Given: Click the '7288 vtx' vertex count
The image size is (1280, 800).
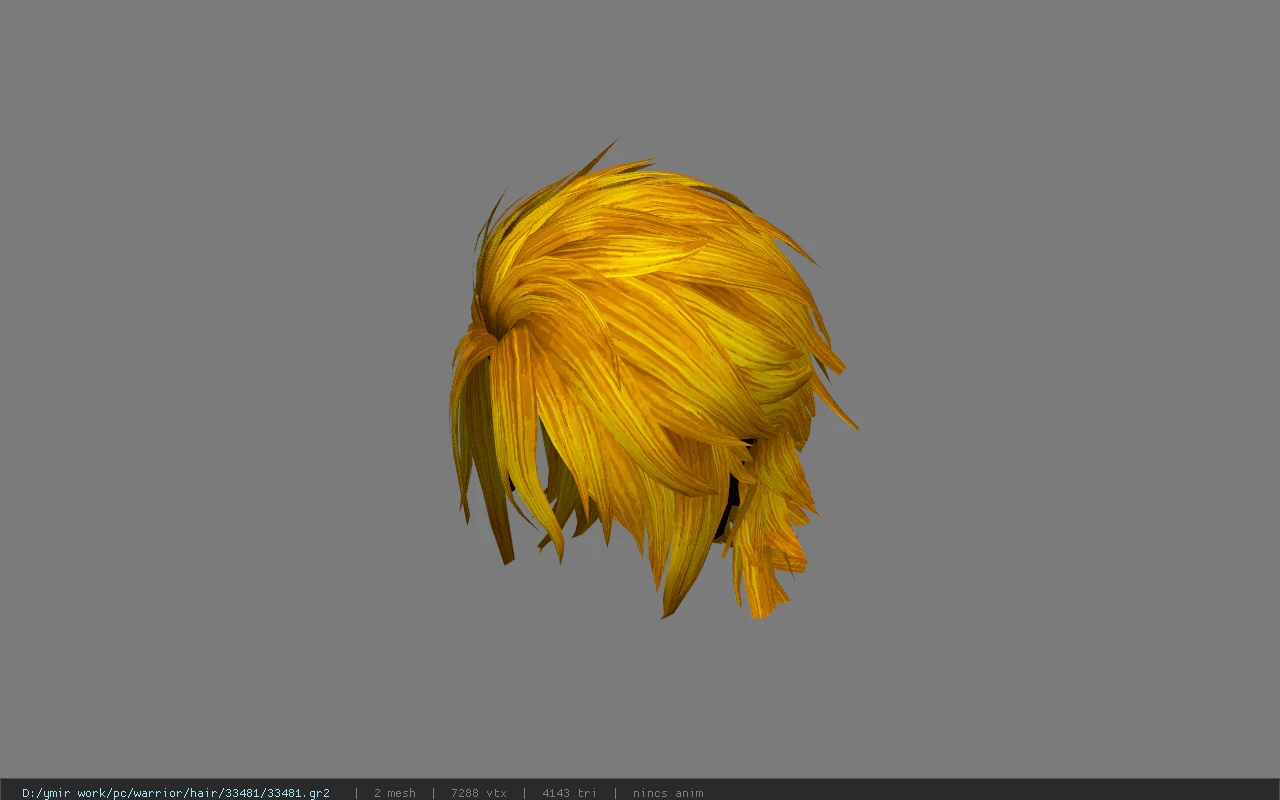Looking at the screenshot, I should click(479, 793).
